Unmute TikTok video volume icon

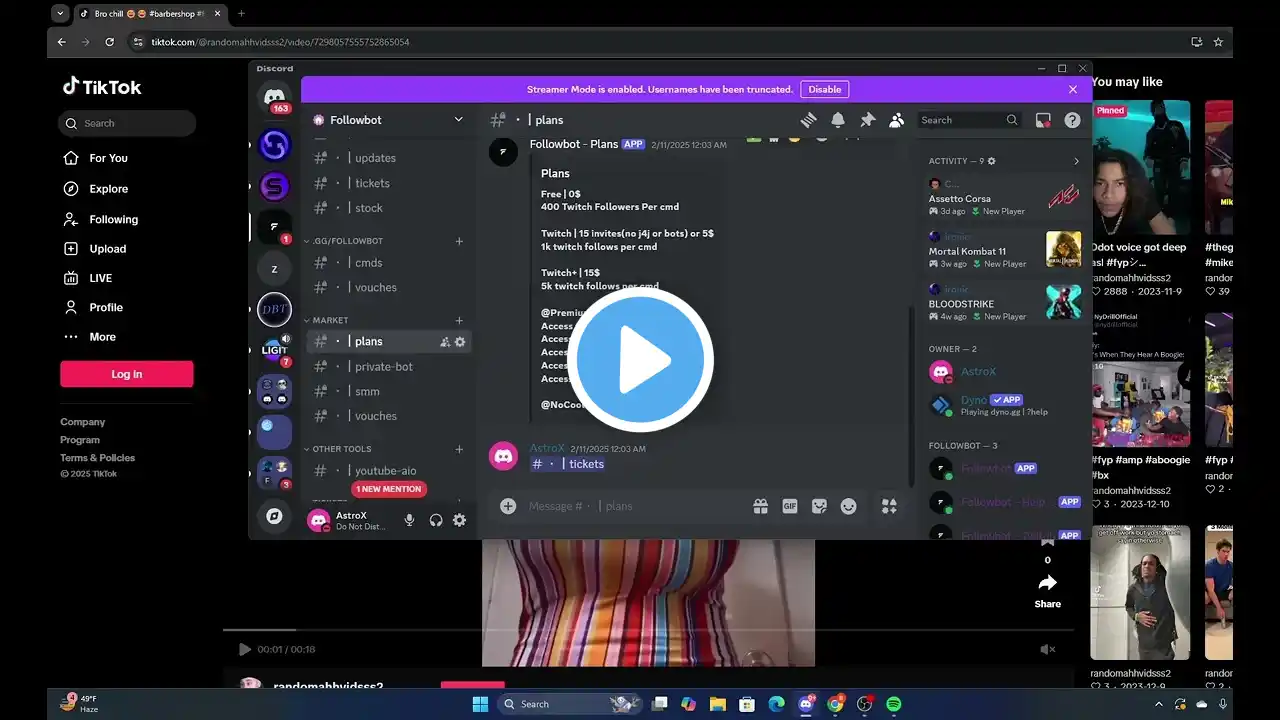1048,649
